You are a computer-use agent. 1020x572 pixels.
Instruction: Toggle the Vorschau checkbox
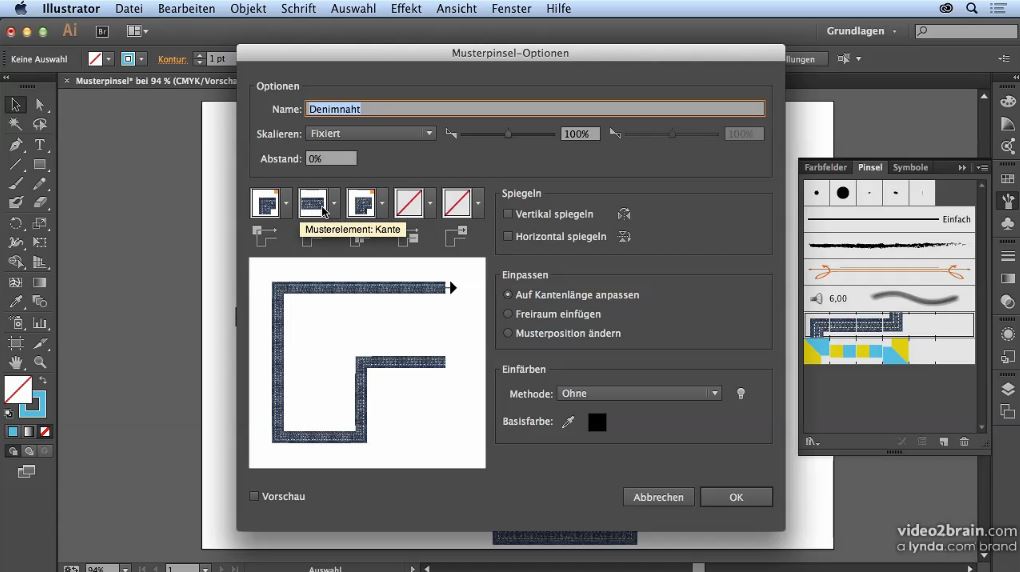[254, 496]
